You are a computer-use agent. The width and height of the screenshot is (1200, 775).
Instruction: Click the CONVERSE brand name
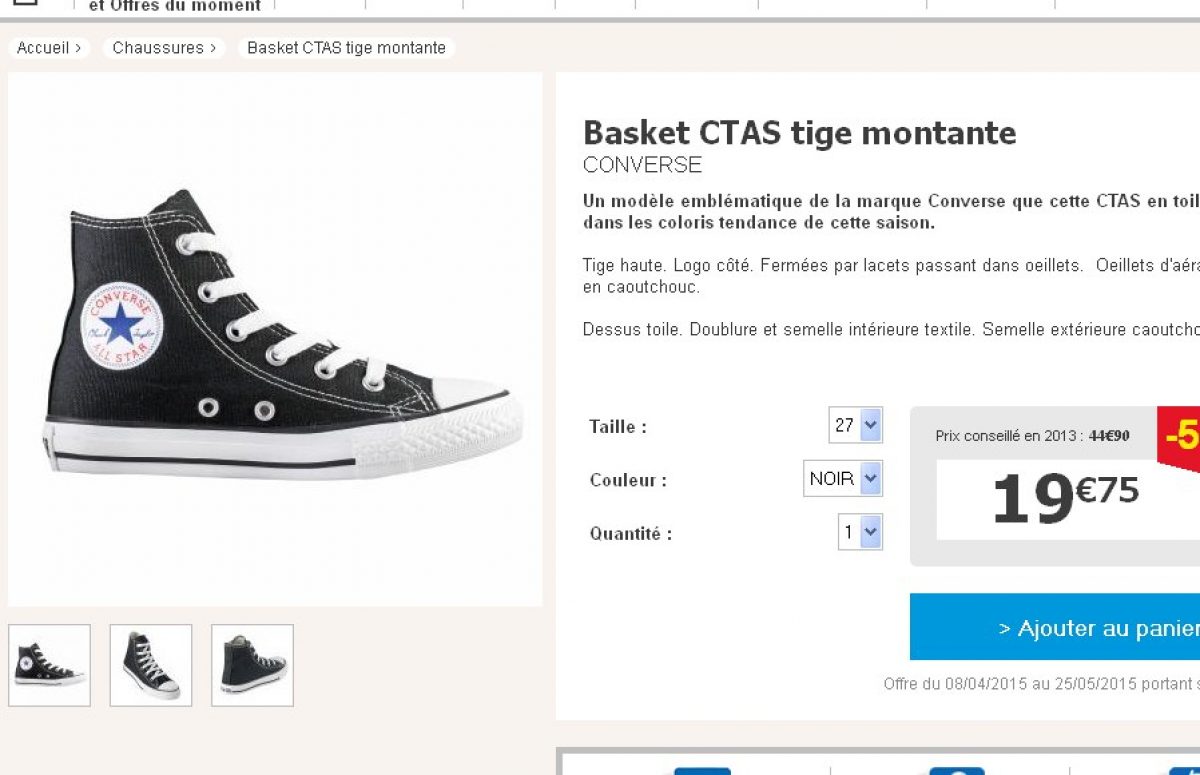pyautogui.click(x=642, y=165)
